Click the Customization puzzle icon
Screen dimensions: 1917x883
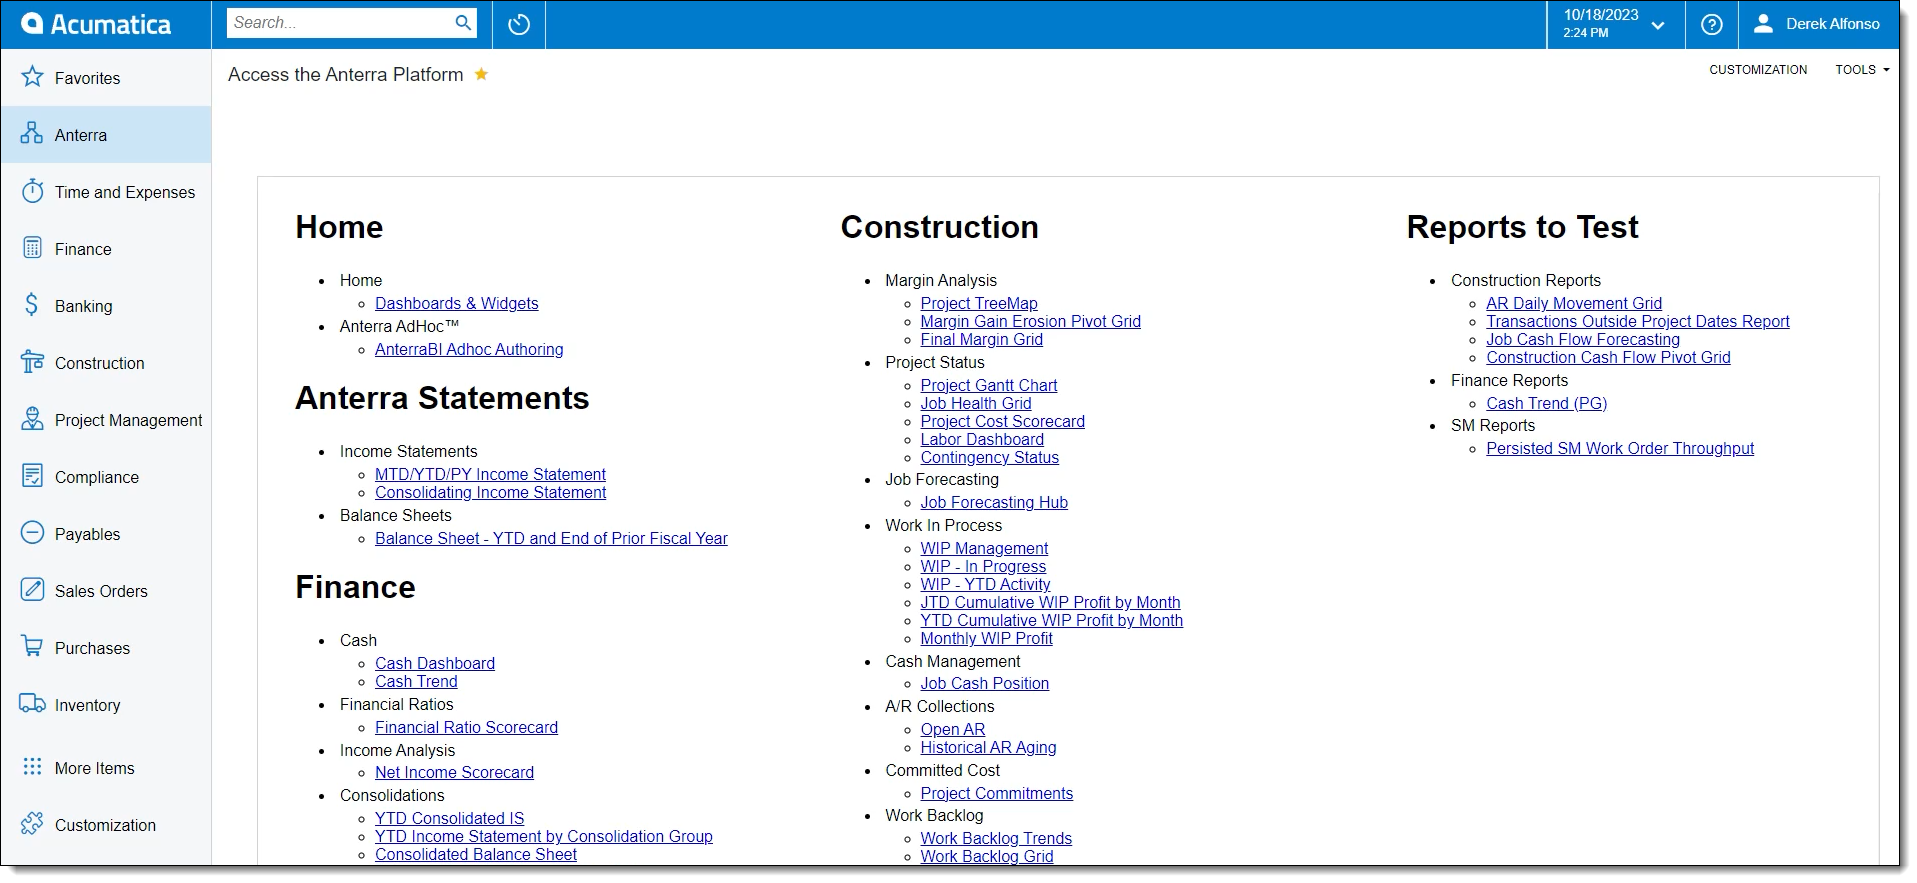click(32, 824)
